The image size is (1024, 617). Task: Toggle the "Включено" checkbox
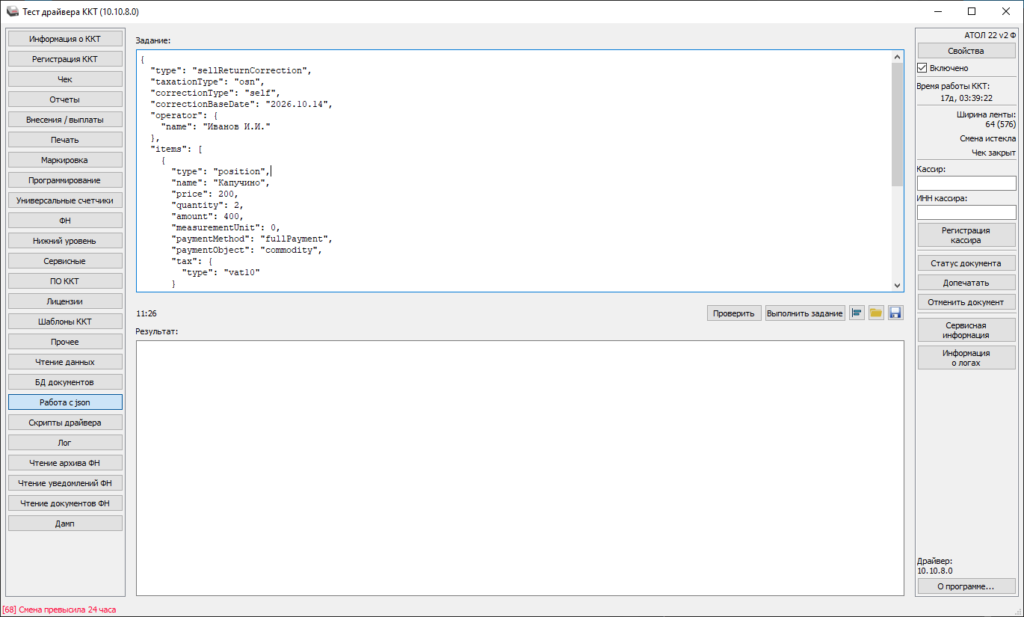point(922,68)
